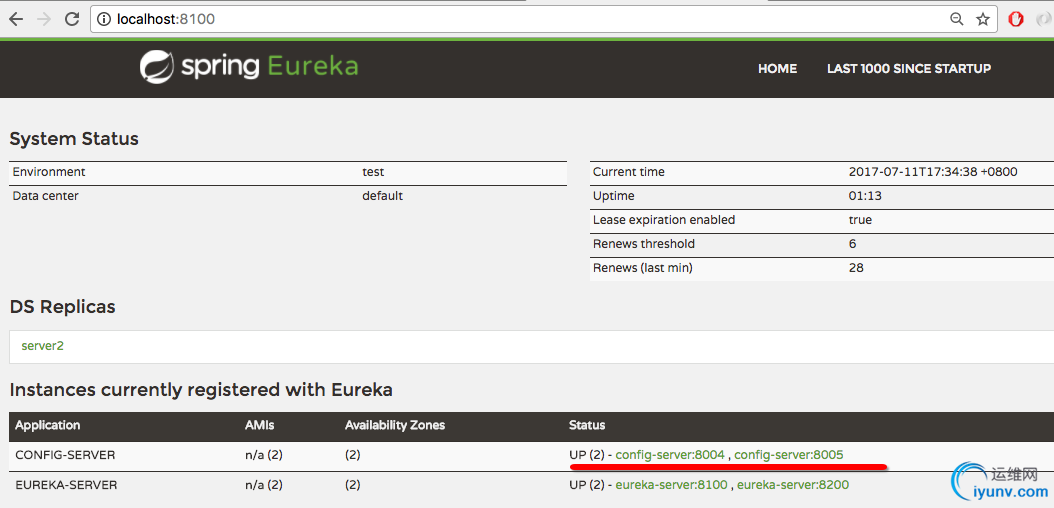Viewport: 1054px width, 508px height.
Task: Select the lease expiration value true
Action: (x=860, y=220)
